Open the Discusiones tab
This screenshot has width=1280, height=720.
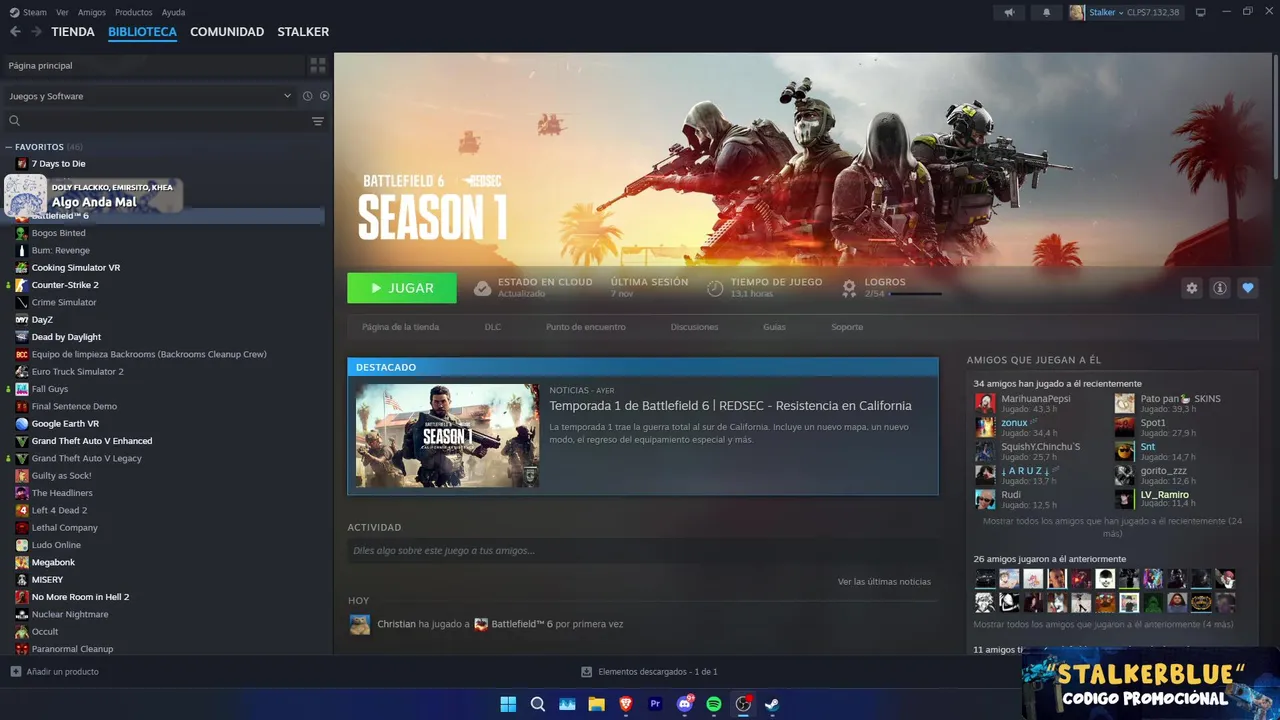pos(694,327)
